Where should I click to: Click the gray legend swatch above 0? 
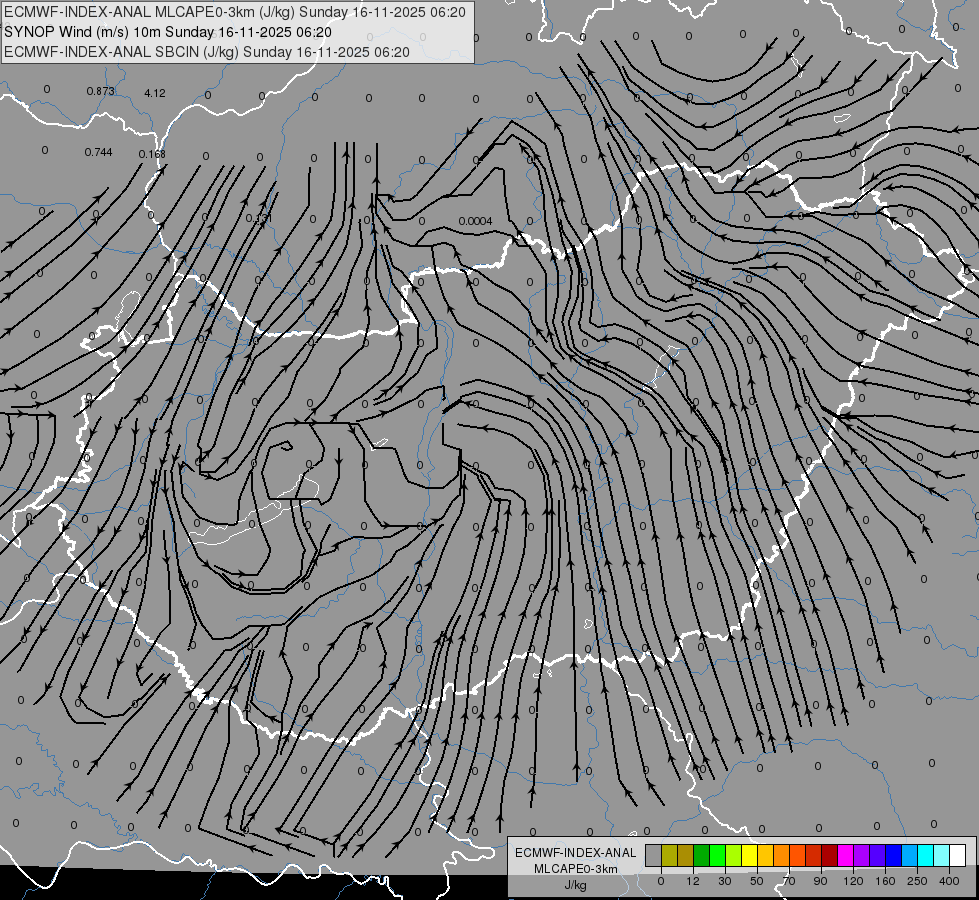[653, 855]
